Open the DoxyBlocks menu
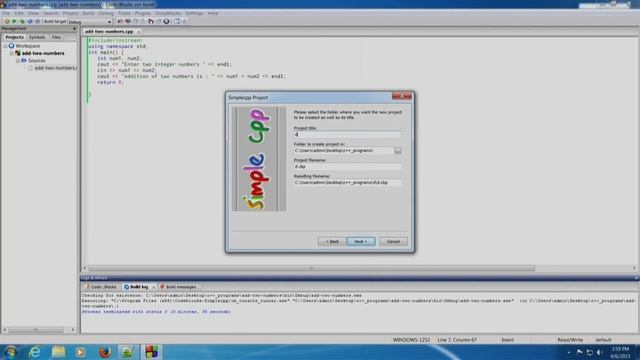 pos(168,13)
